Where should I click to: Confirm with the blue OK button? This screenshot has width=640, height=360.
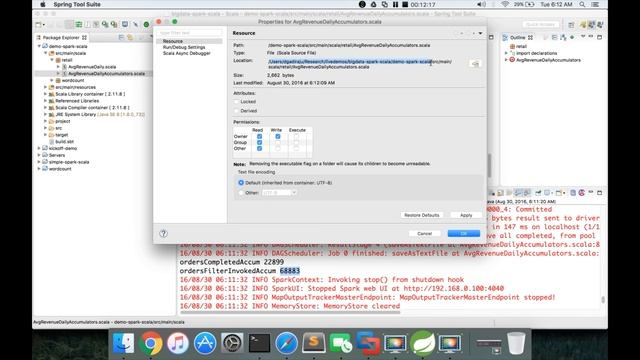point(464,233)
